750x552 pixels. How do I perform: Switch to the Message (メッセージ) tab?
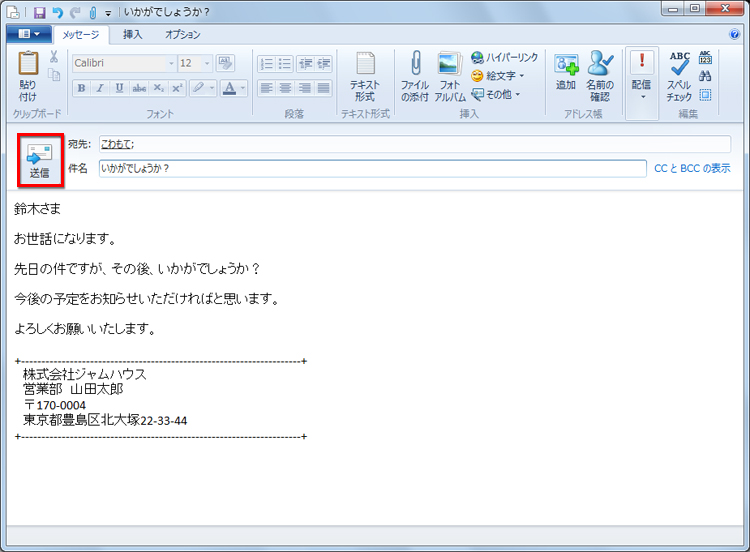[x=81, y=34]
